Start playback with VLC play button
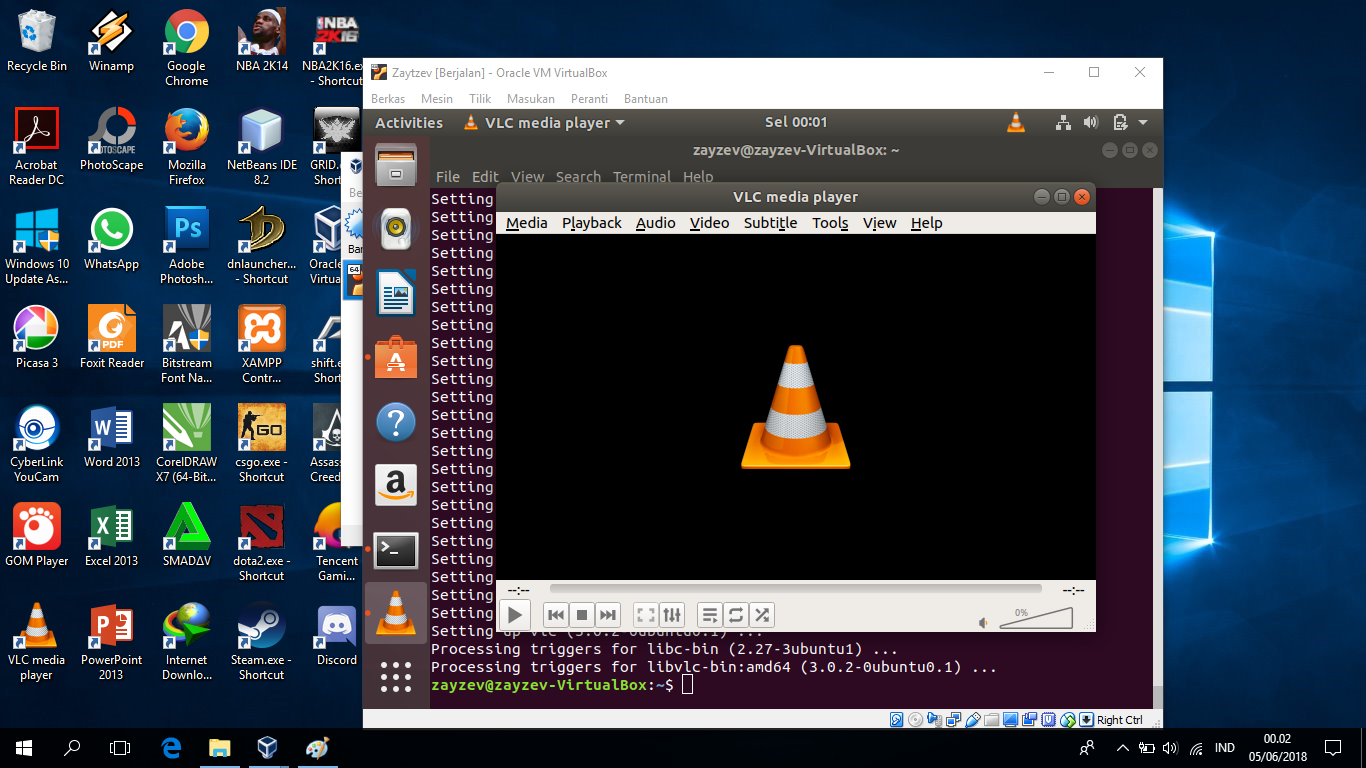This screenshot has width=1366, height=768. [514, 615]
